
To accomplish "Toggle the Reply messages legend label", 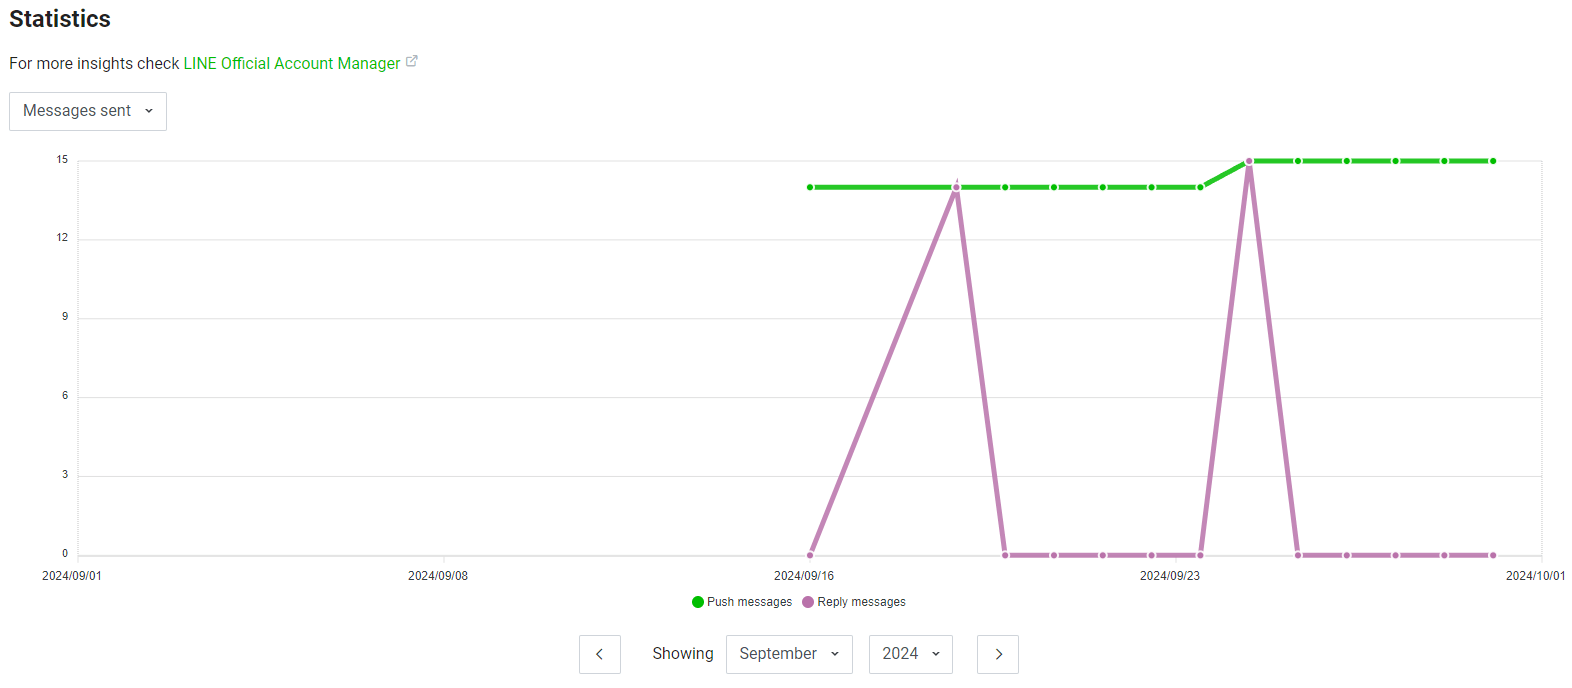I will click(861, 602).
